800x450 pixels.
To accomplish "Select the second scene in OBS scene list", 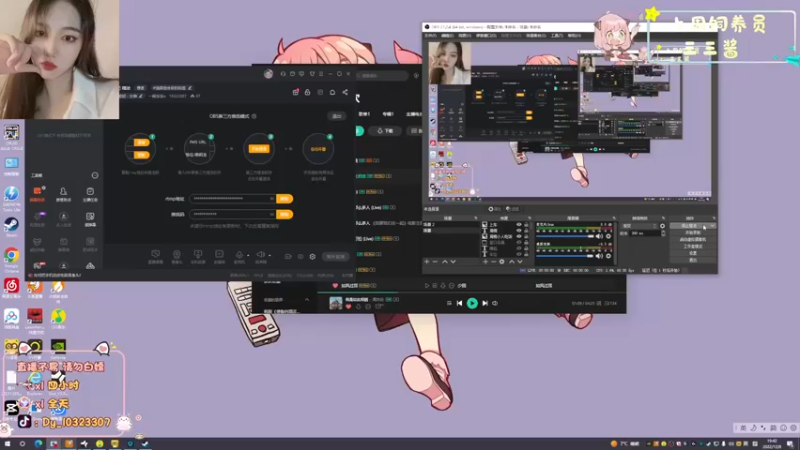I will [x=451, y=231].
